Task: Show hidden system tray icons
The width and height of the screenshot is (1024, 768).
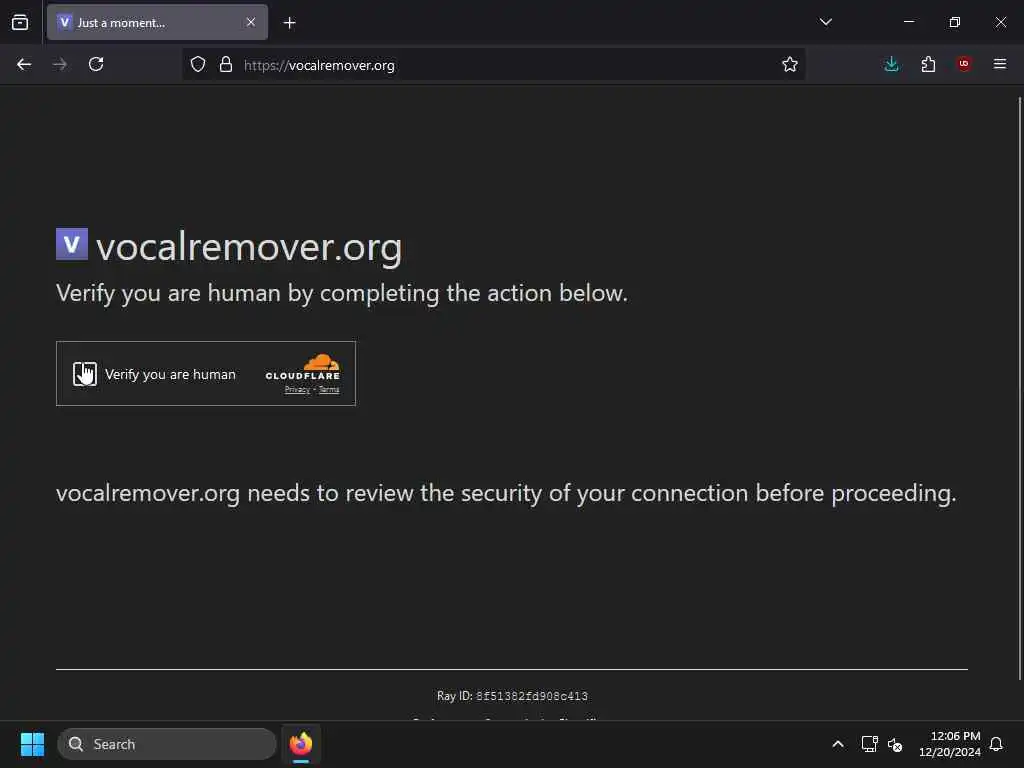Action: pyautogui.click(x=838, y=744)
